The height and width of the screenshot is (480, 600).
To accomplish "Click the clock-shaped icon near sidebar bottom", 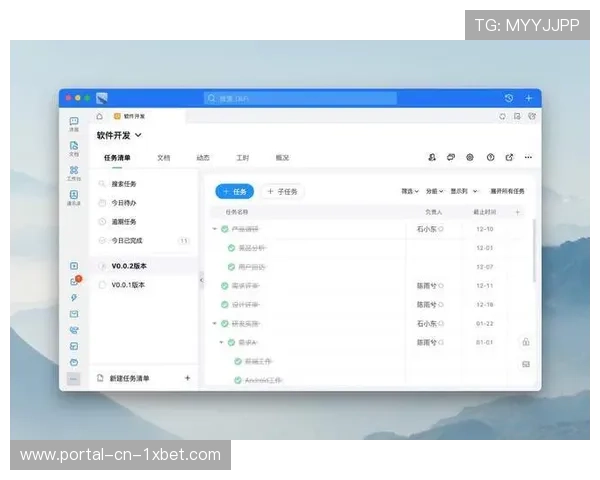I will (74, 362).
